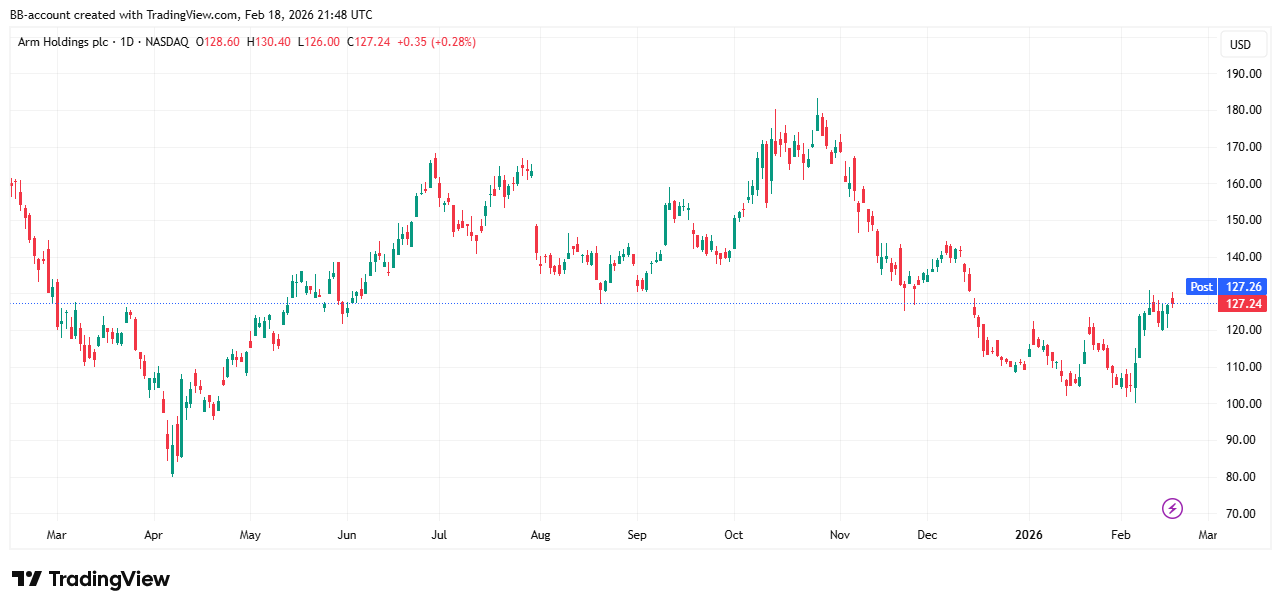The width and height of the screenshot is (1281, 609).
Task: Click the TradingView logo icon
Action: [27, 579]
